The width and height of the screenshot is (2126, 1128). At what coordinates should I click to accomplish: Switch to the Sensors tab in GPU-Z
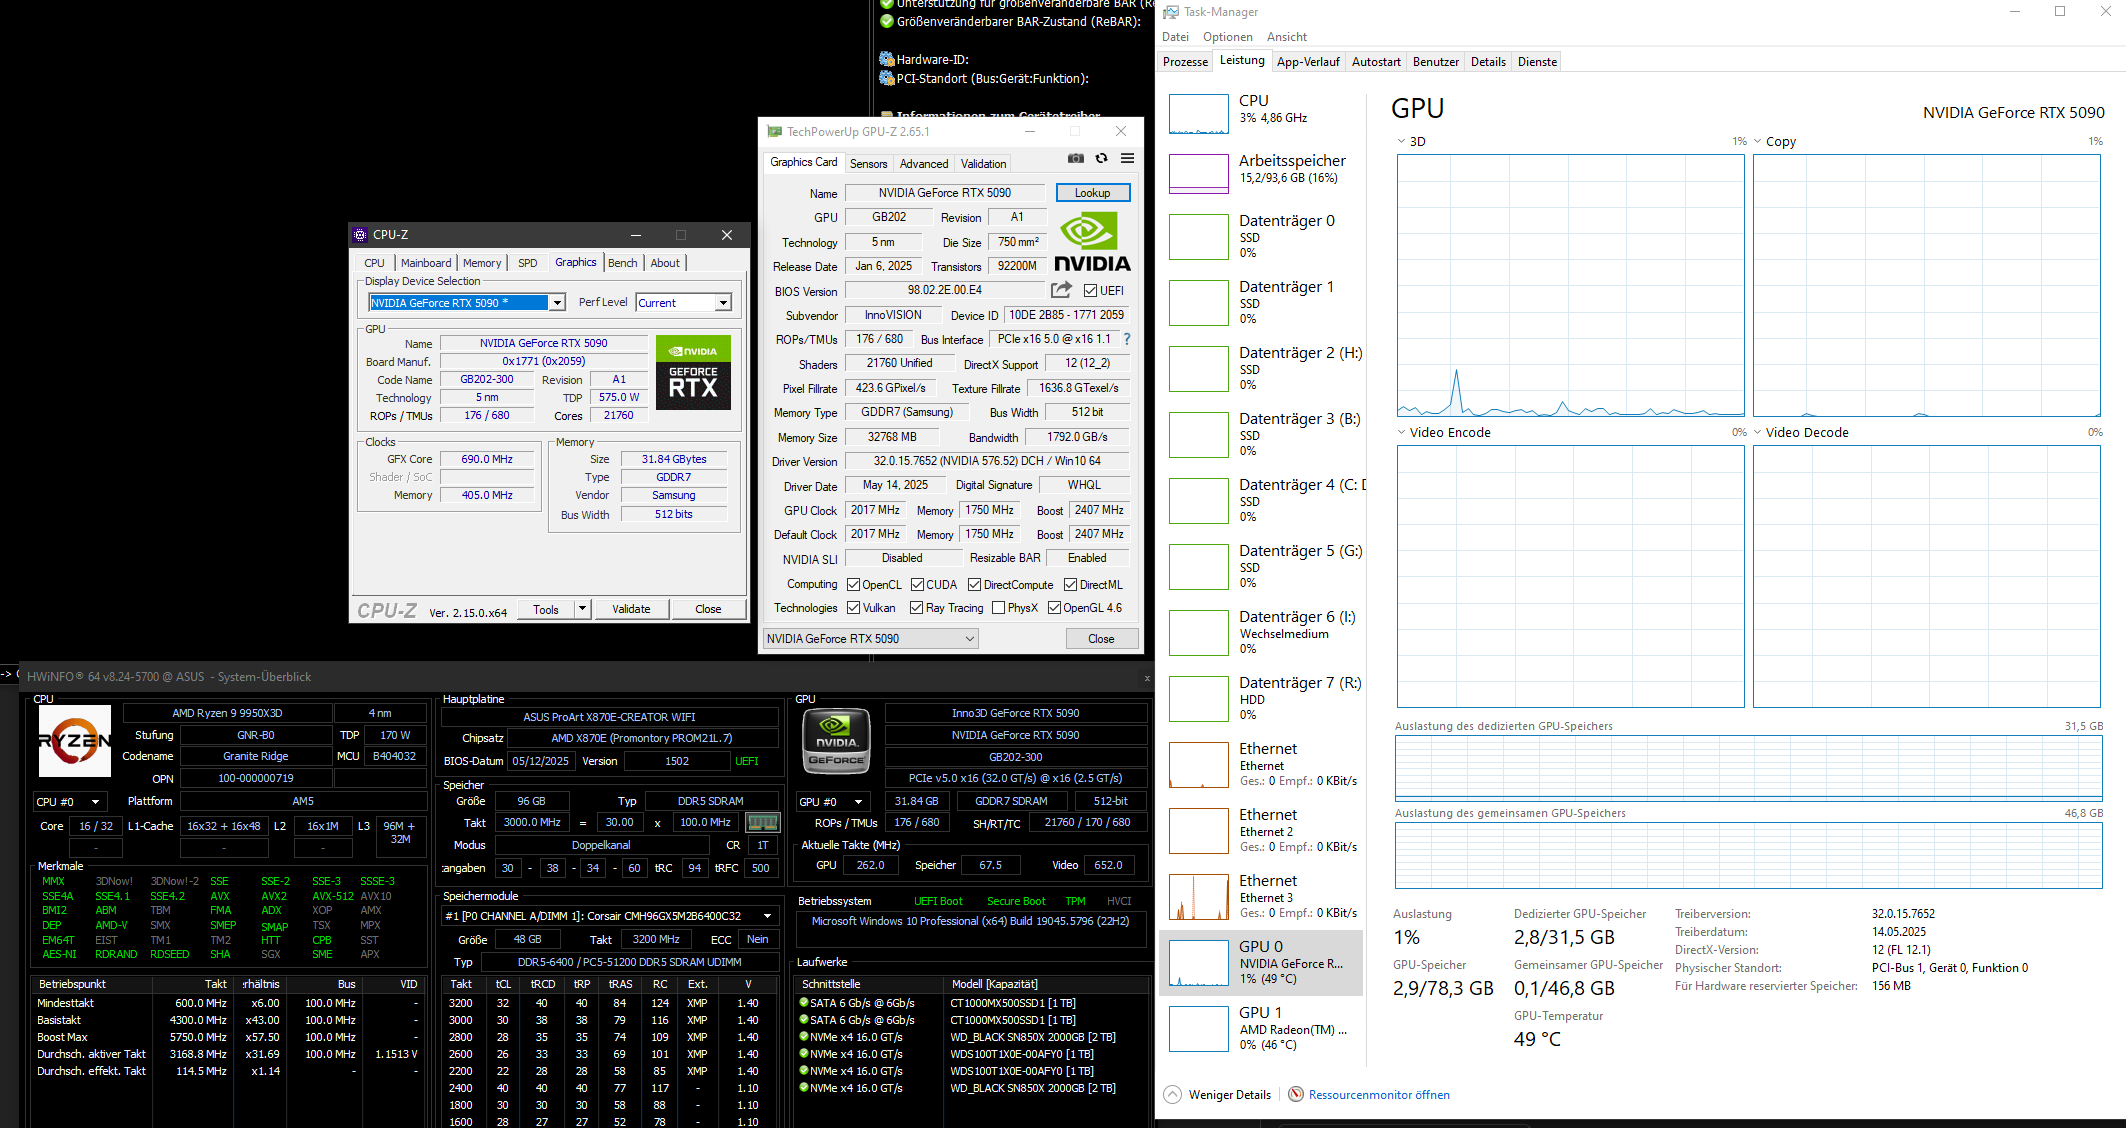[x=868, y=164]
